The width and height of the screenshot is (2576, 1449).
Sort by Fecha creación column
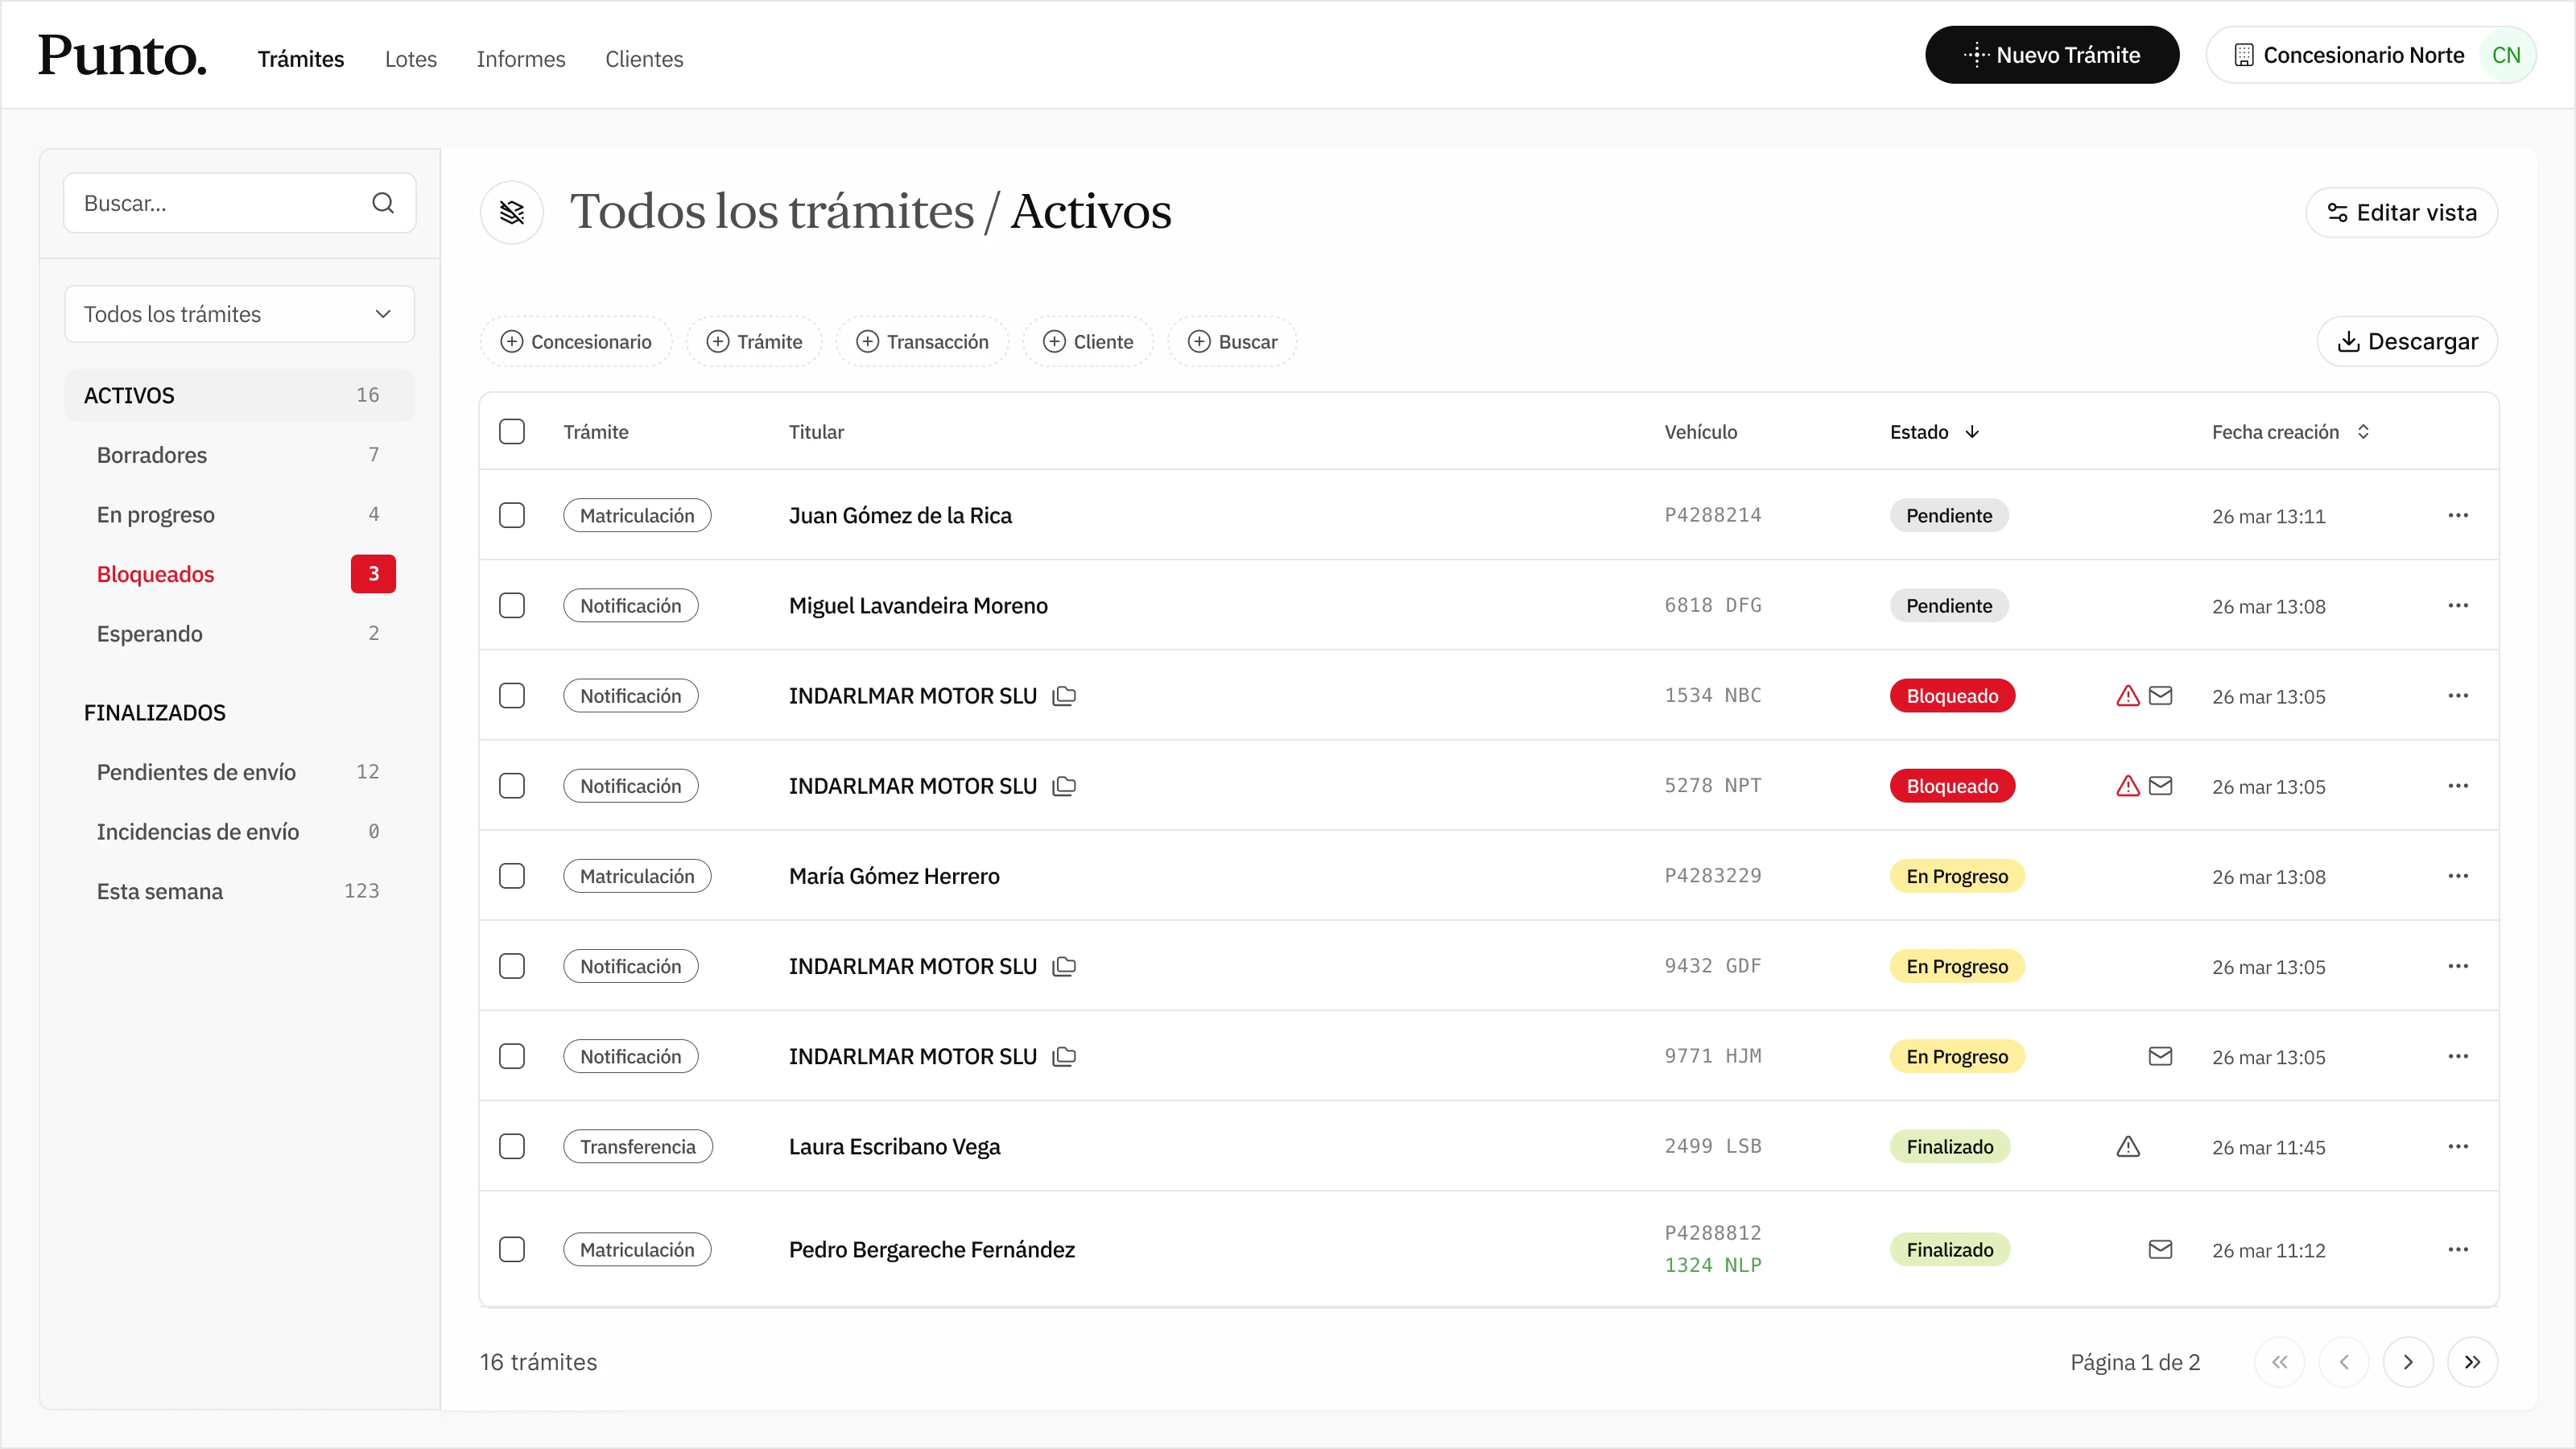(2290, 432)
